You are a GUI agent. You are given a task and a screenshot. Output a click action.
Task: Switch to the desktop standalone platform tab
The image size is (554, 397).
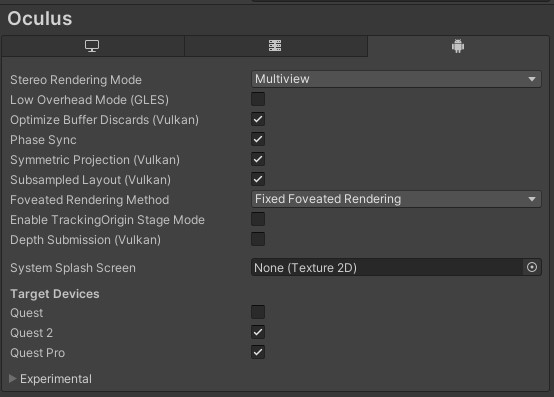pyautogui.click(x=93, y=46)
